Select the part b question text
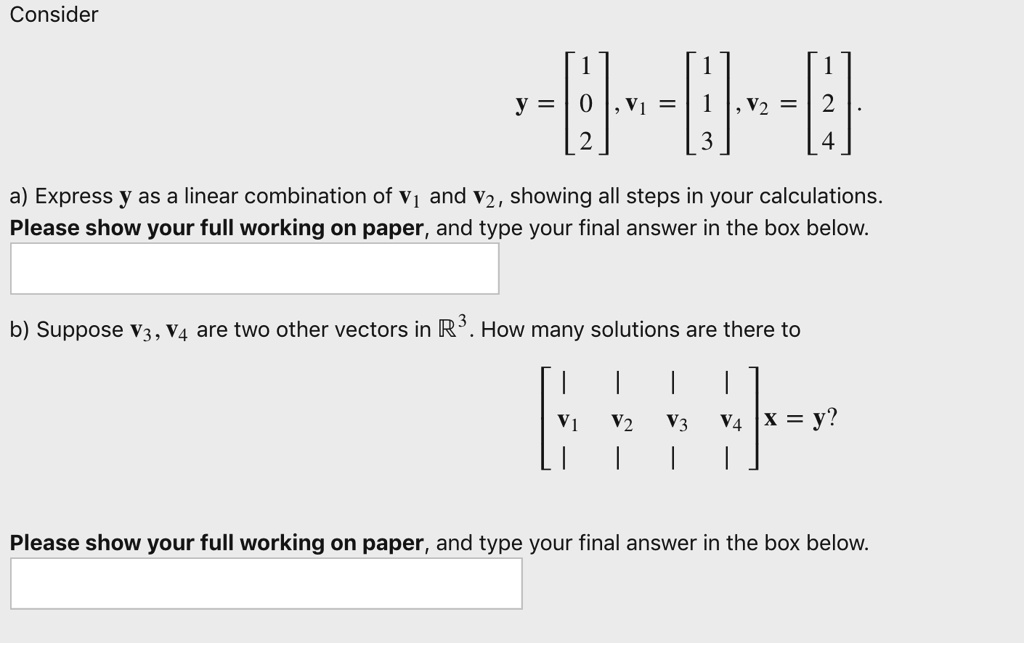The width and height of the screenshot is (1024, 646). click(x=404, y=329)
